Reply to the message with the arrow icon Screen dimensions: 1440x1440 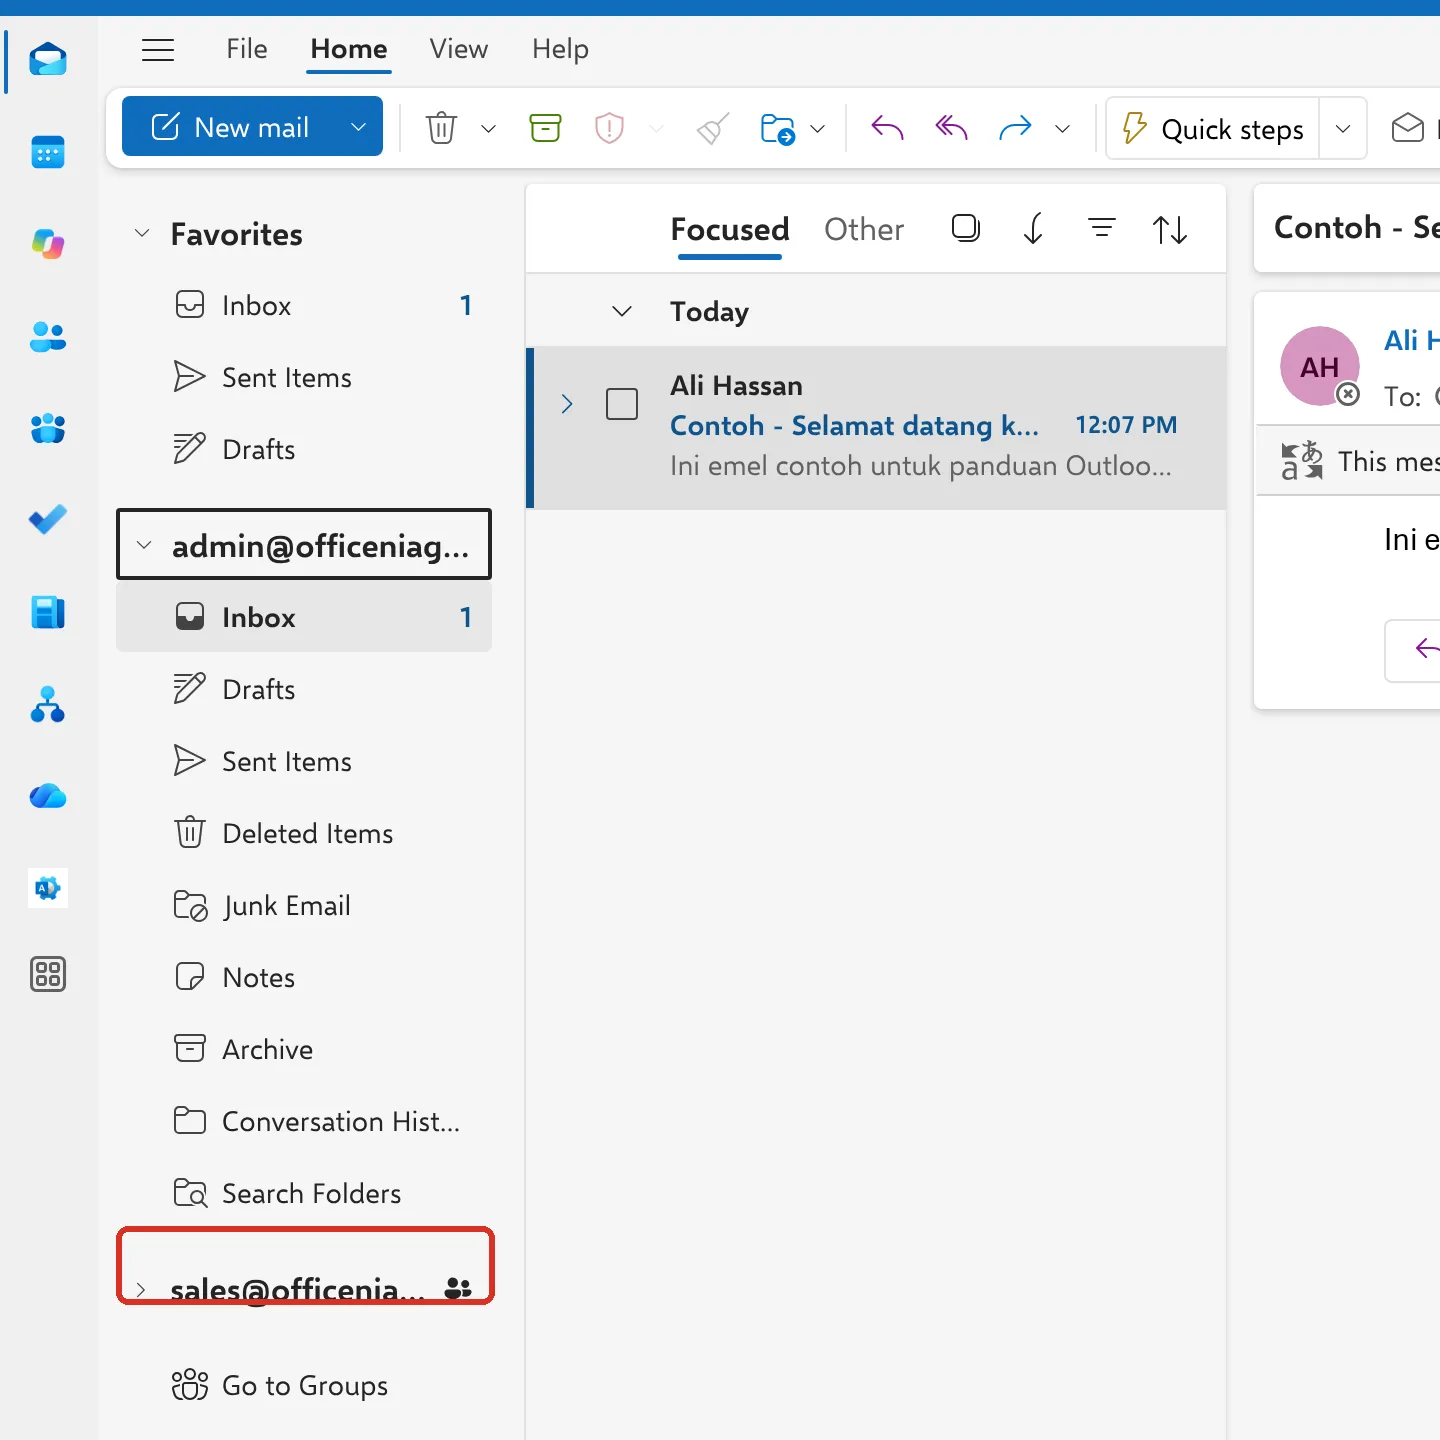887,128
